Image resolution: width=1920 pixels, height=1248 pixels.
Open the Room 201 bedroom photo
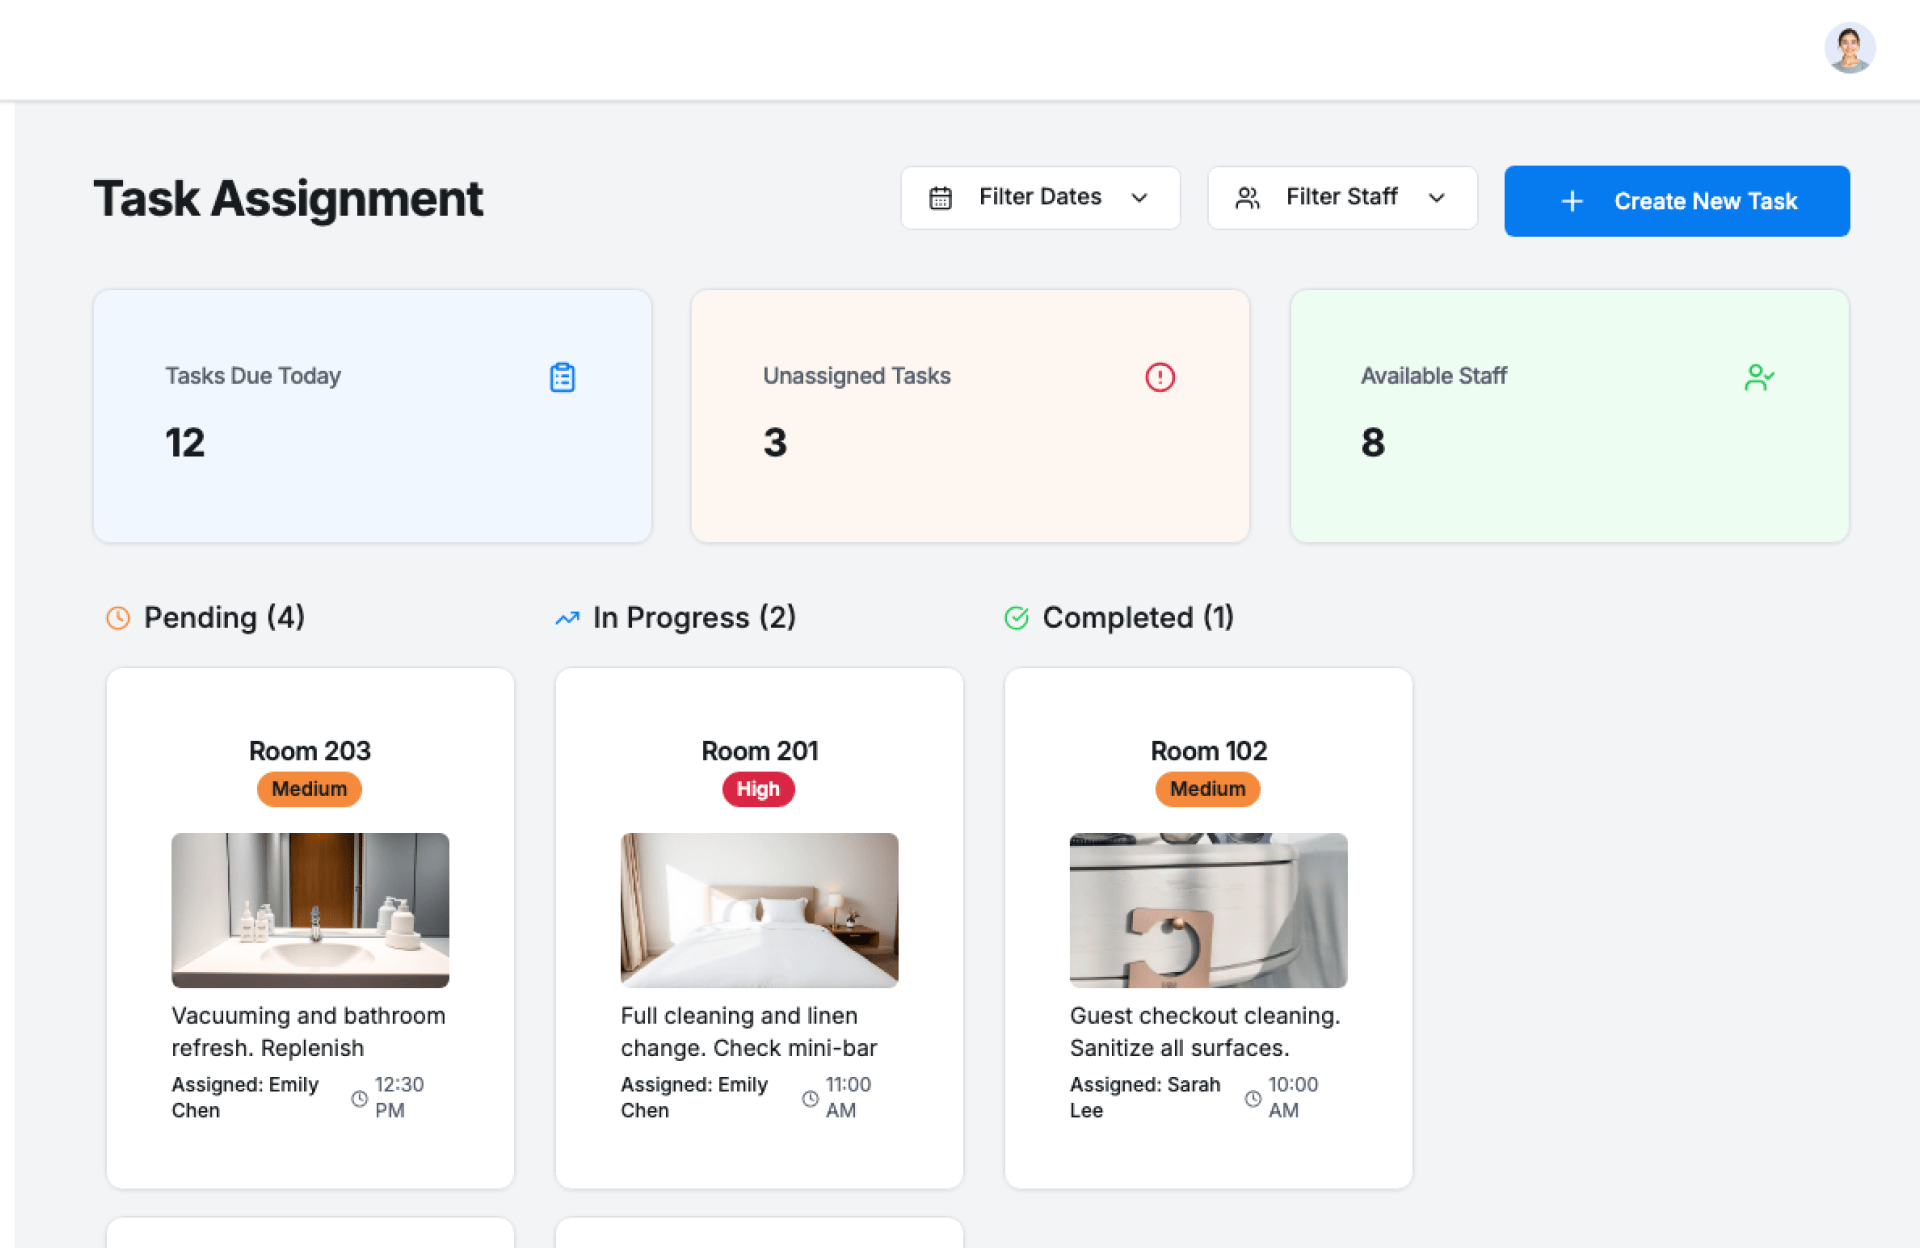pyautogui.click(x=759, y=910)
